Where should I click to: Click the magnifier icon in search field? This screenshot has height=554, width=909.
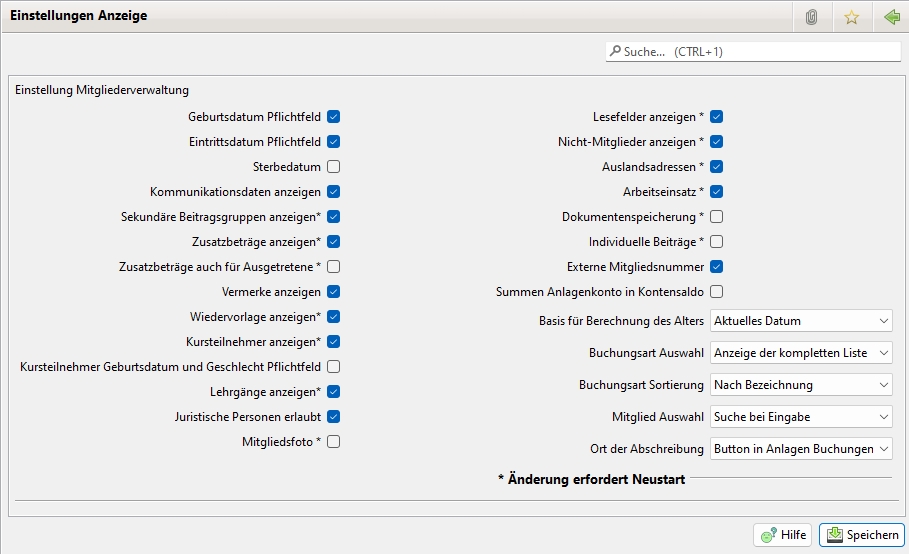[x=614, y=51]
